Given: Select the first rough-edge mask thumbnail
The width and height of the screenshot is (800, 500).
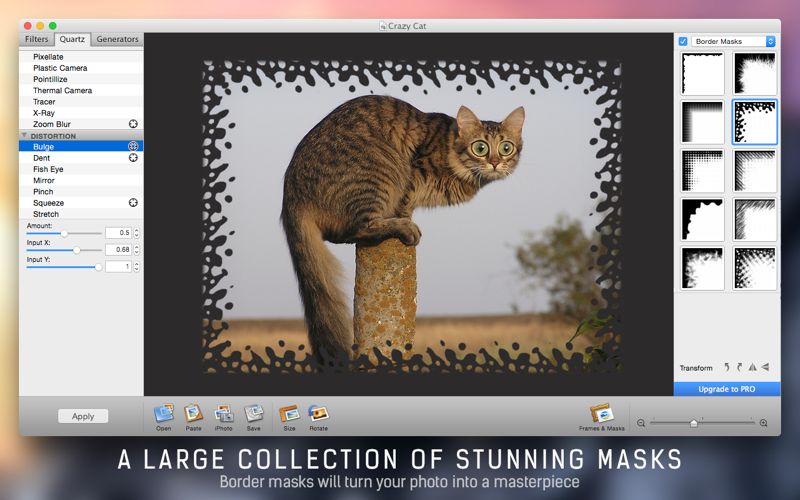Looking at the screenshot, I should pyautogui.click(x=703, y=73).
